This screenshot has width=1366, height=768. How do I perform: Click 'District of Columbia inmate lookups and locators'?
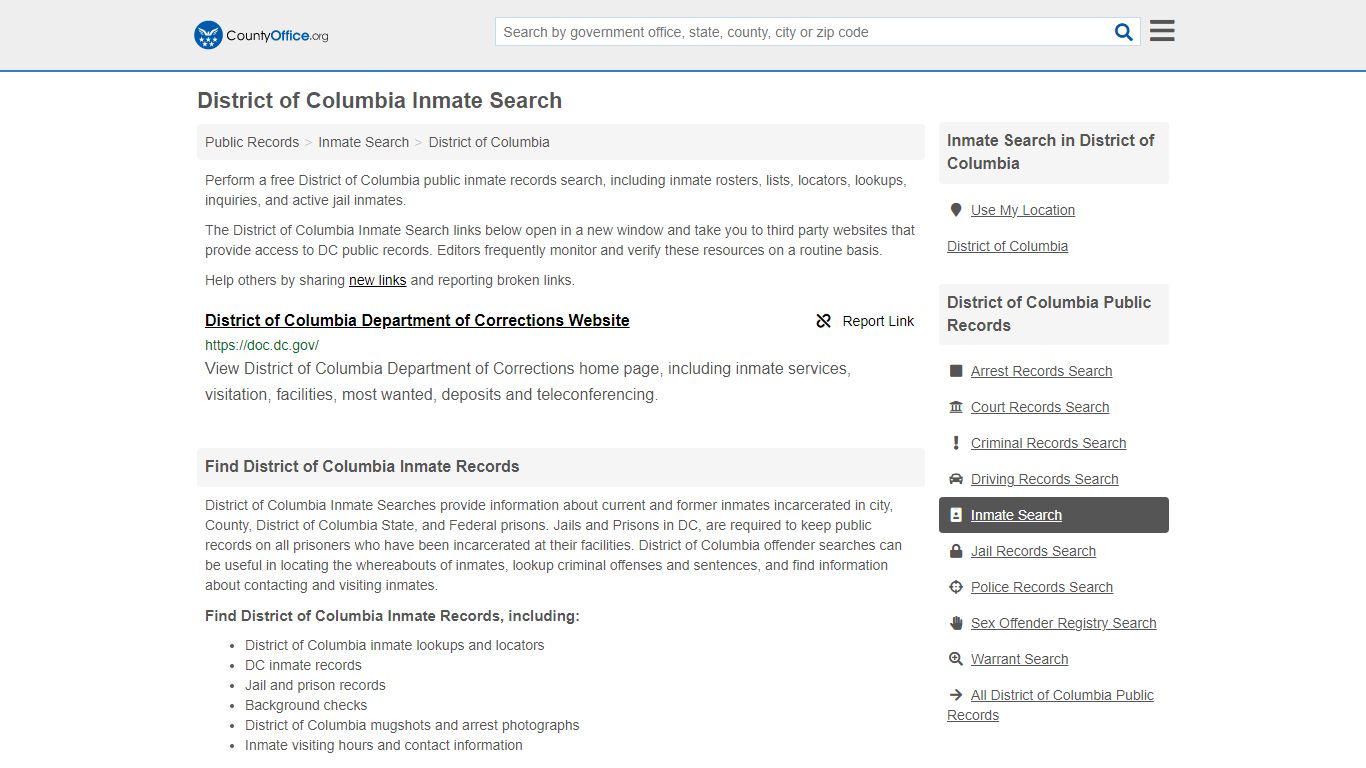[395, 645]
